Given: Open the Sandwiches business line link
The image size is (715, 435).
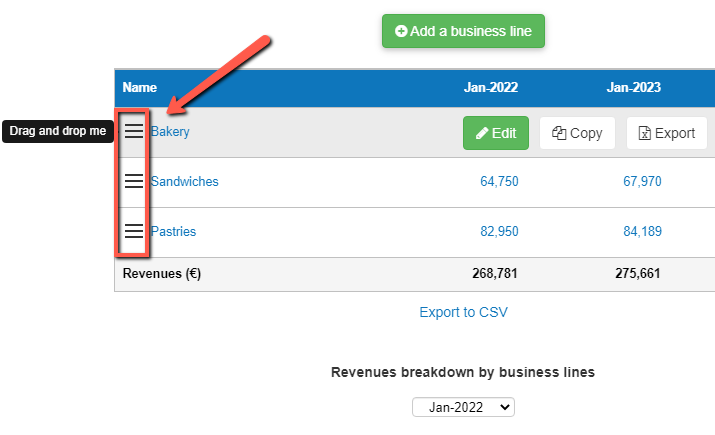Looking at the screenshot, I should [x=184, y=182].
